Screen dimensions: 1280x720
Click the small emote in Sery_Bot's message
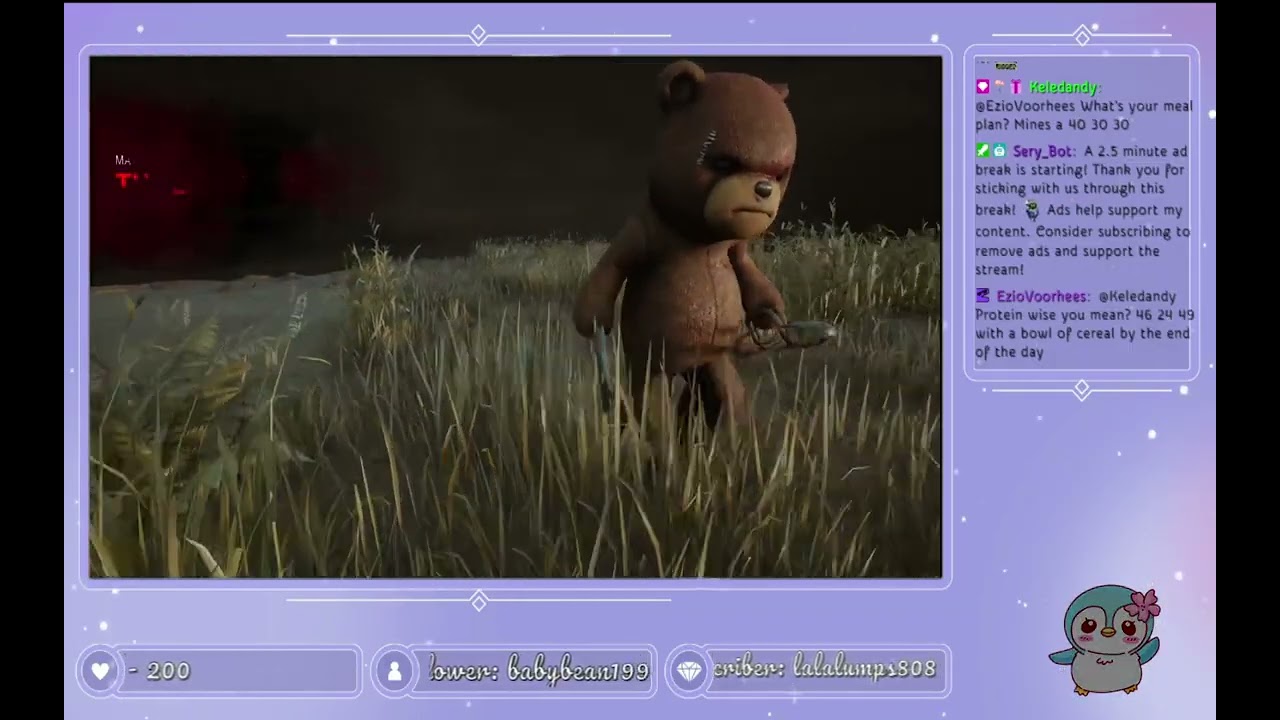(x=1032, y=211)
